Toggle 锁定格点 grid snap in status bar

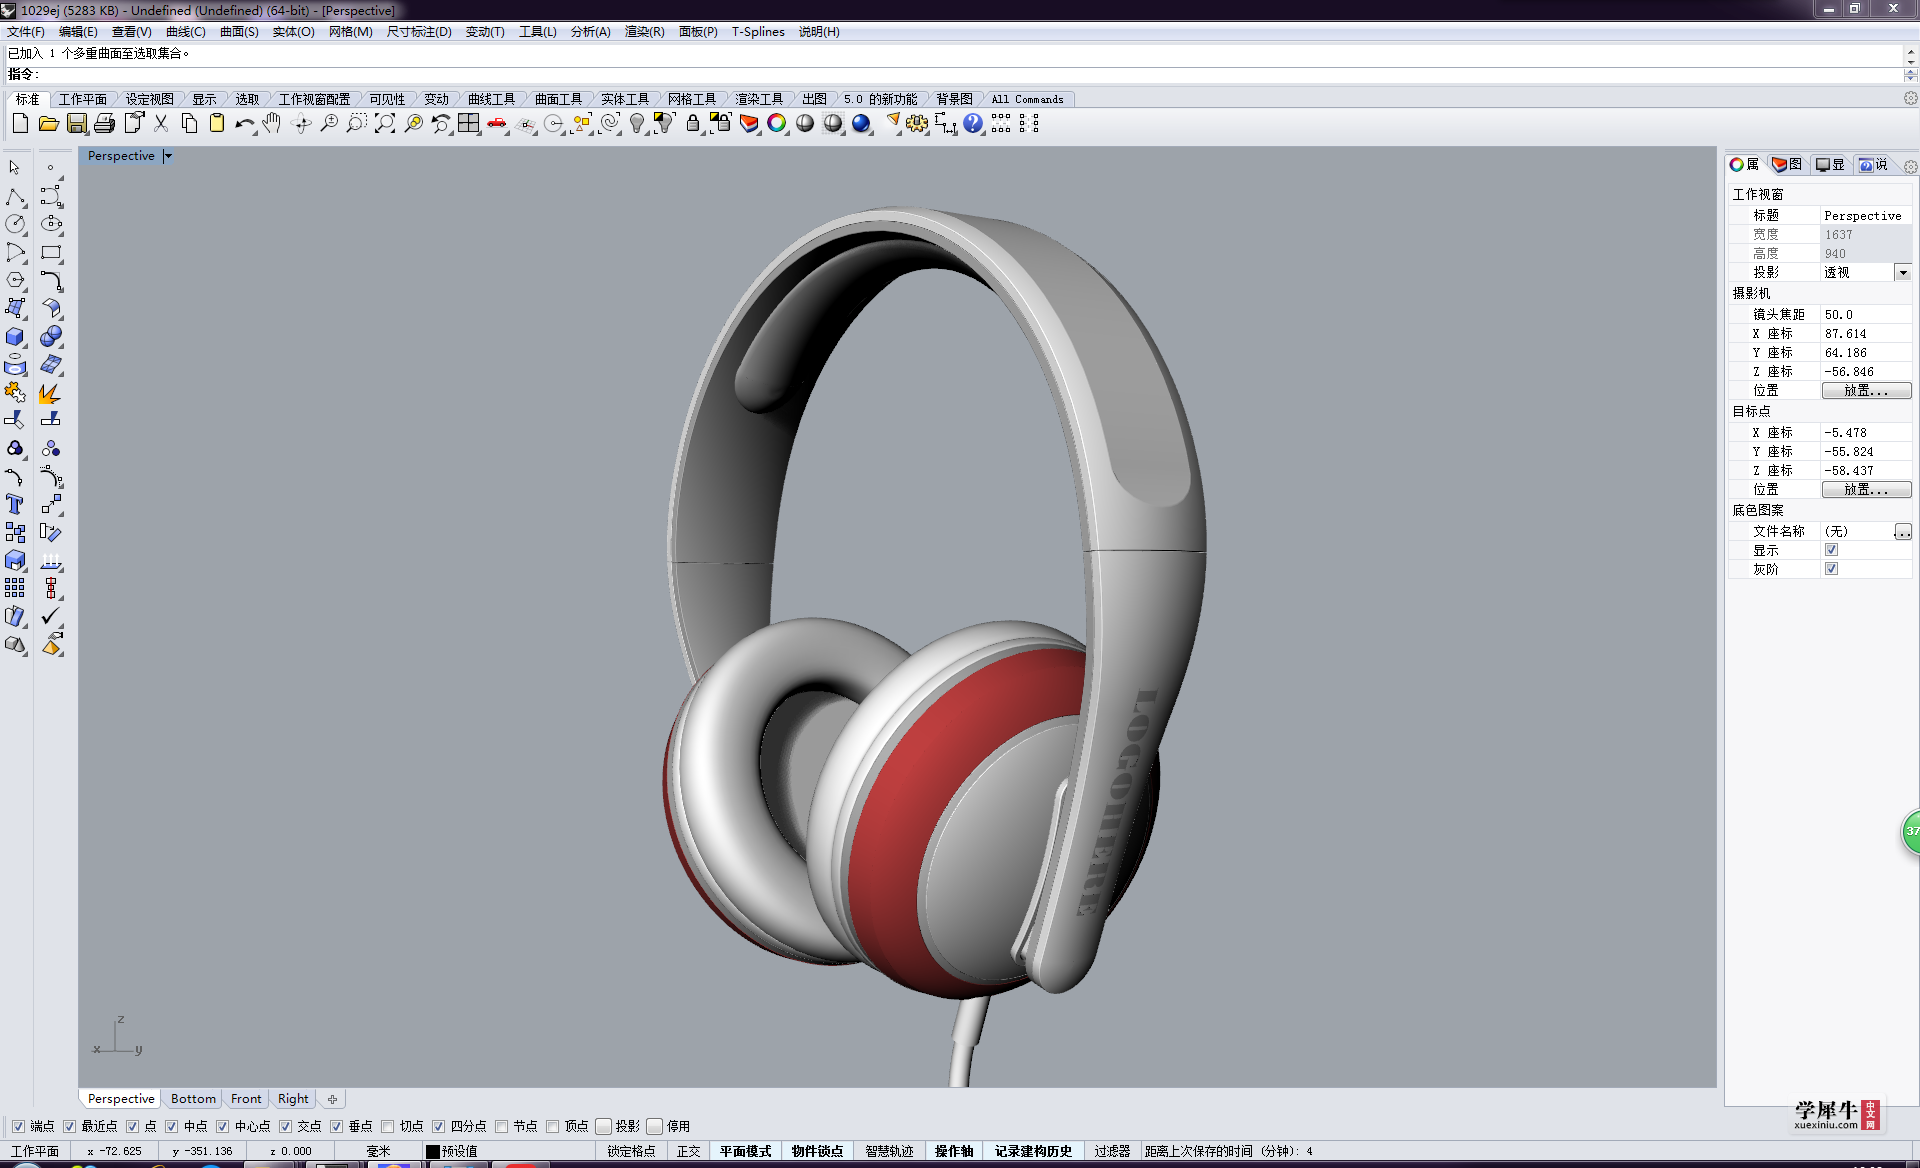click(x=631, y=1151)
